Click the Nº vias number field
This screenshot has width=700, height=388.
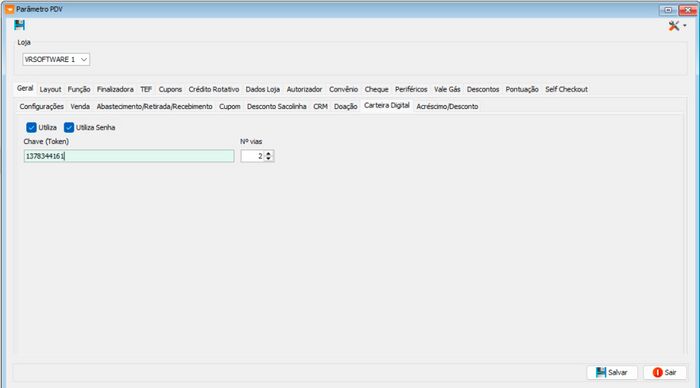253,156
